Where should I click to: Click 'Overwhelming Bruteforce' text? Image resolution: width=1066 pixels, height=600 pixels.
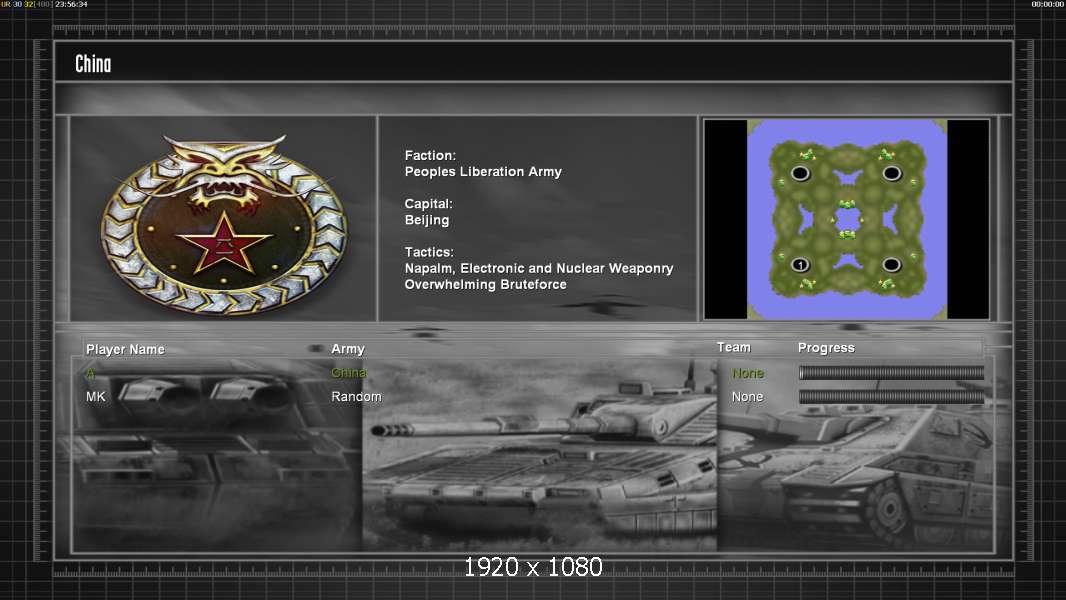point(485,285)
